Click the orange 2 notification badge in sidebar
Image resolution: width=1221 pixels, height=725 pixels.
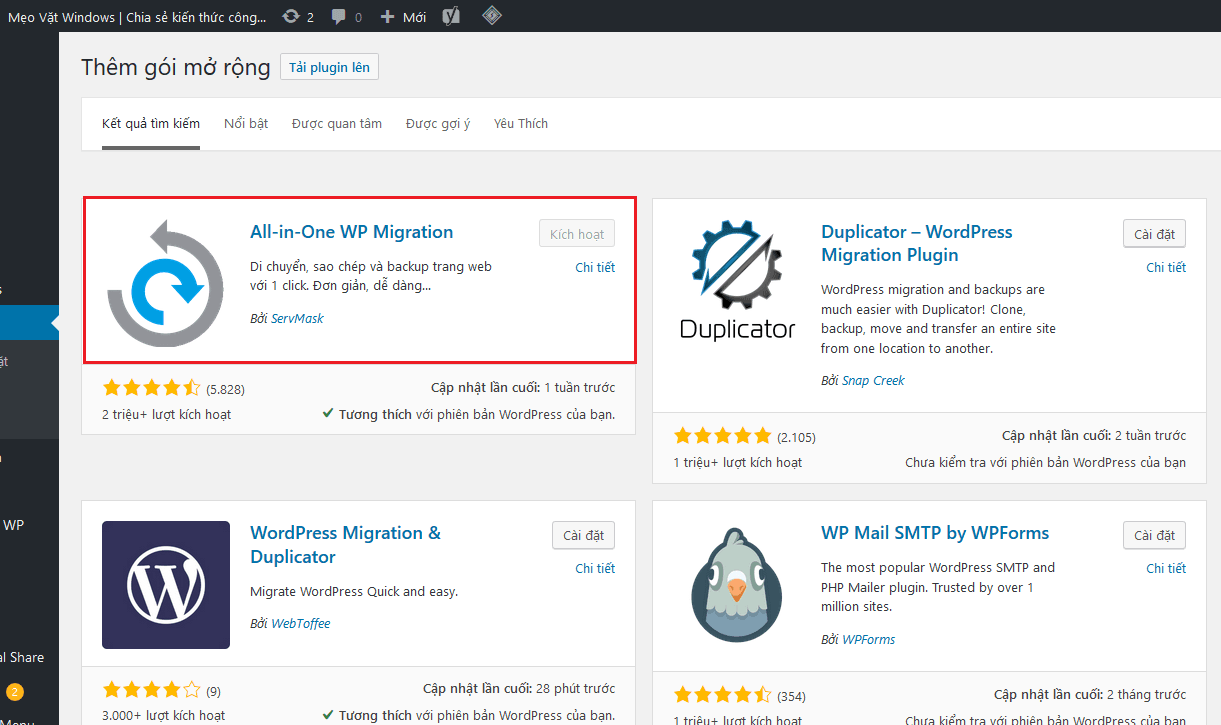pos(15,691)
